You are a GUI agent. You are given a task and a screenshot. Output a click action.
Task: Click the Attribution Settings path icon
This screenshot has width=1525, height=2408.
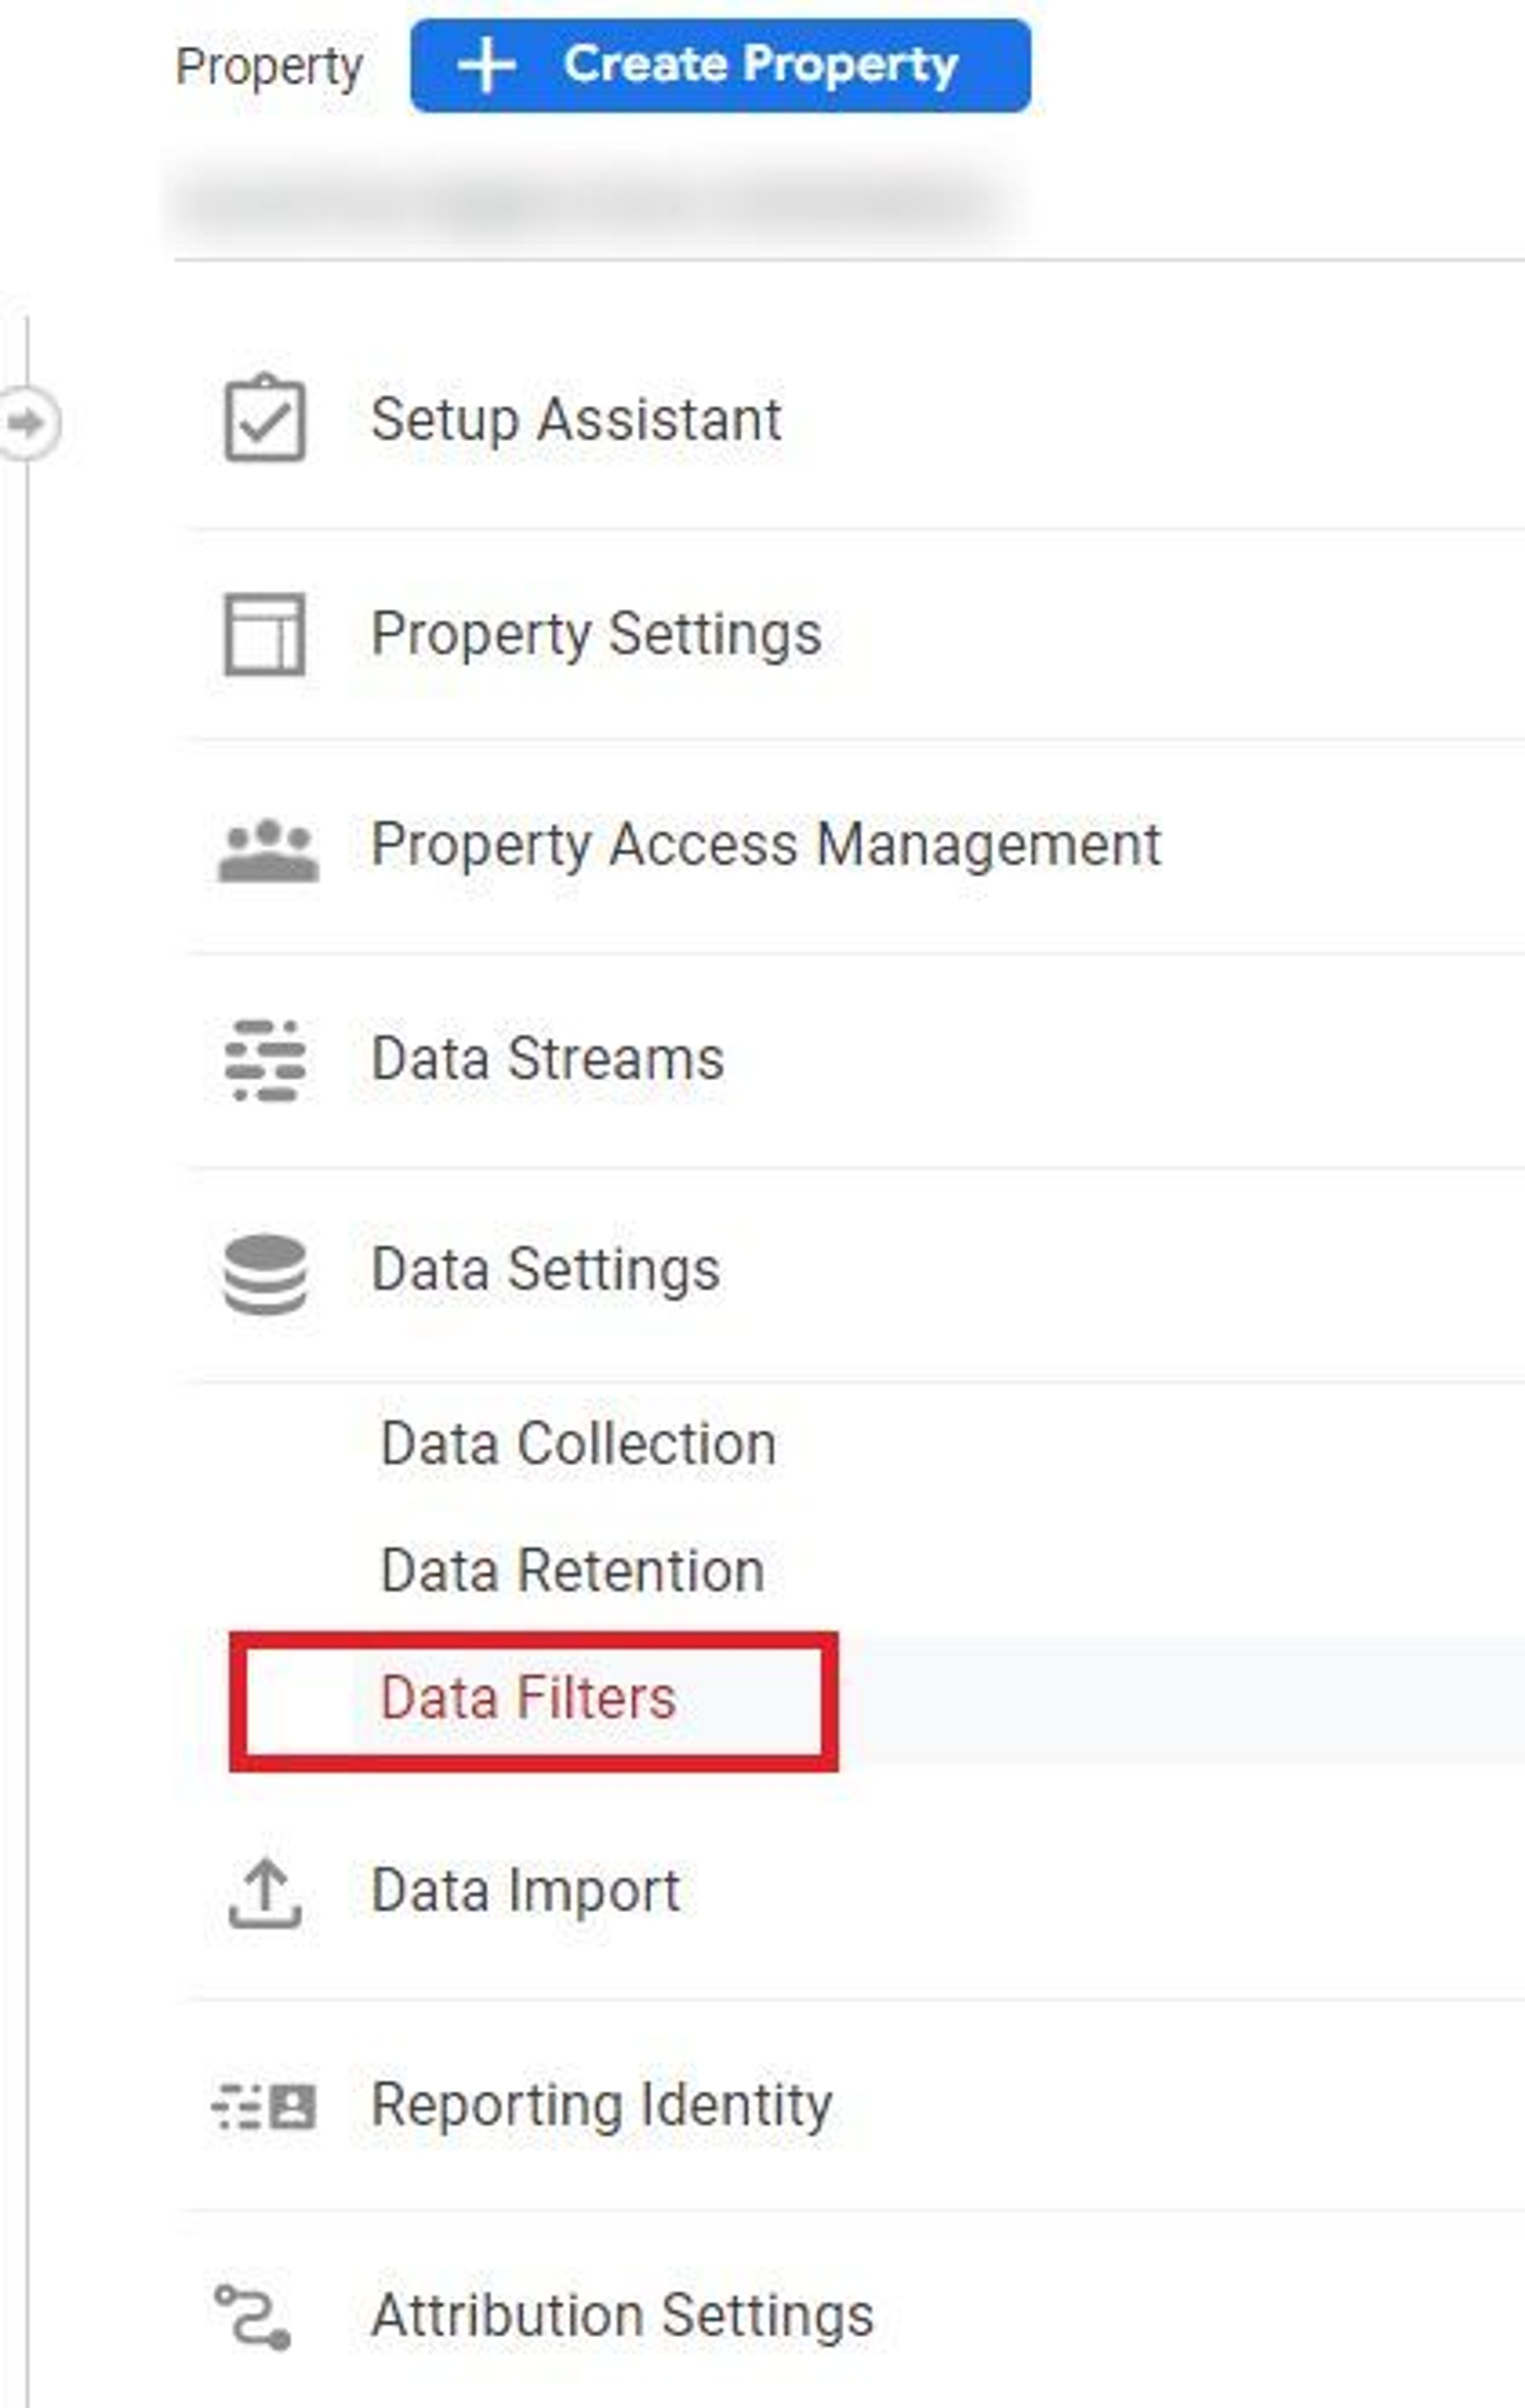(254, 2316)
